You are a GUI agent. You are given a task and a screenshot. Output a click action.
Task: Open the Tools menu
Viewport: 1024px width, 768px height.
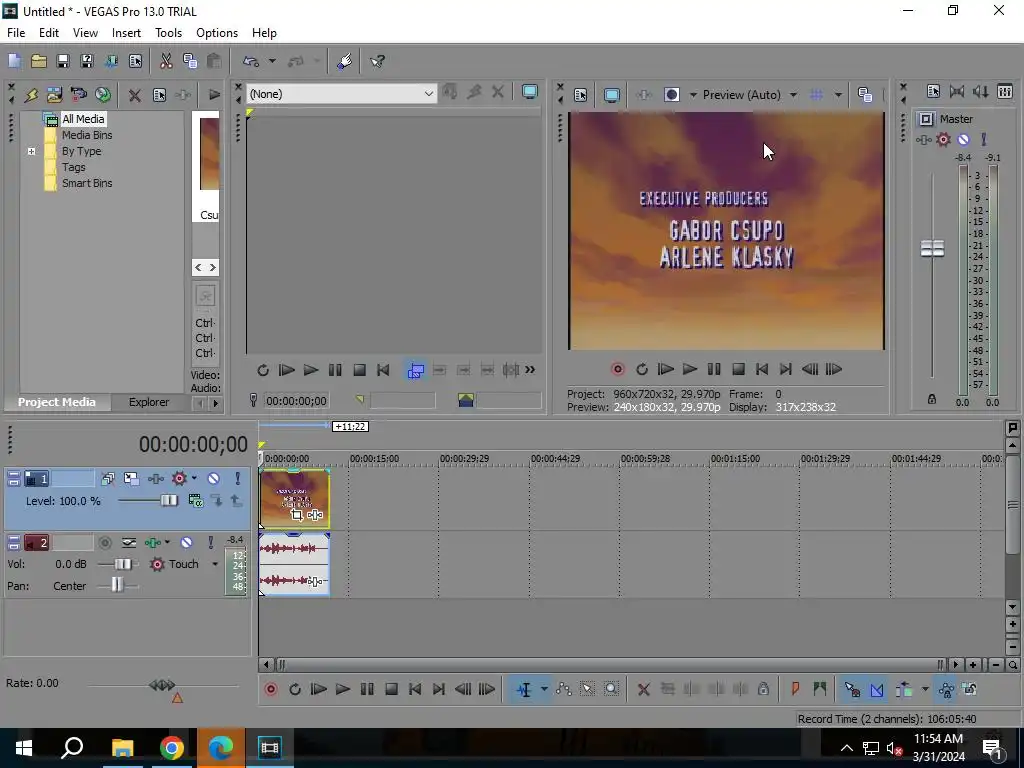168,33
